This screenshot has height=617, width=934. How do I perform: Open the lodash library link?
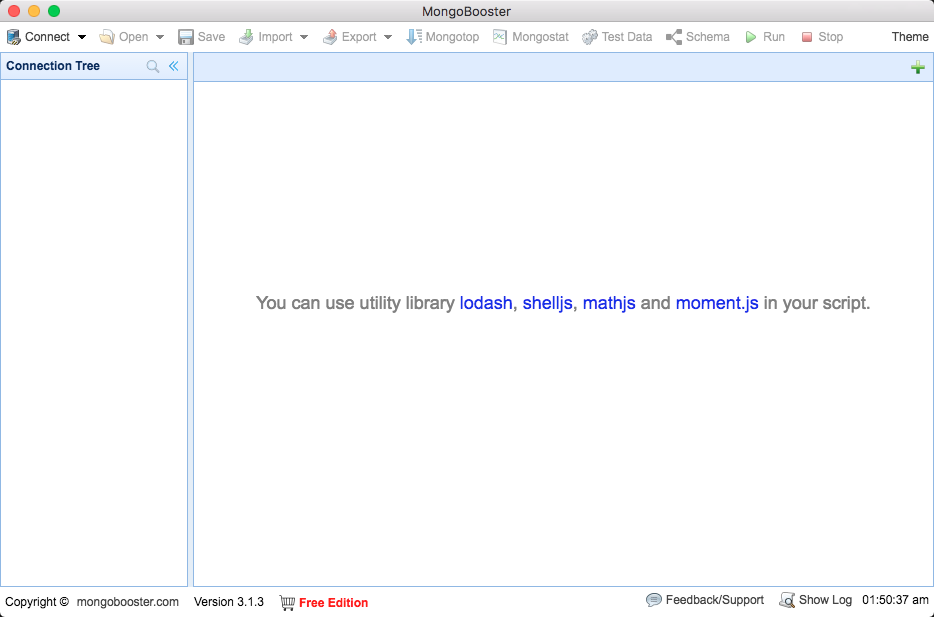coord(485,303)
